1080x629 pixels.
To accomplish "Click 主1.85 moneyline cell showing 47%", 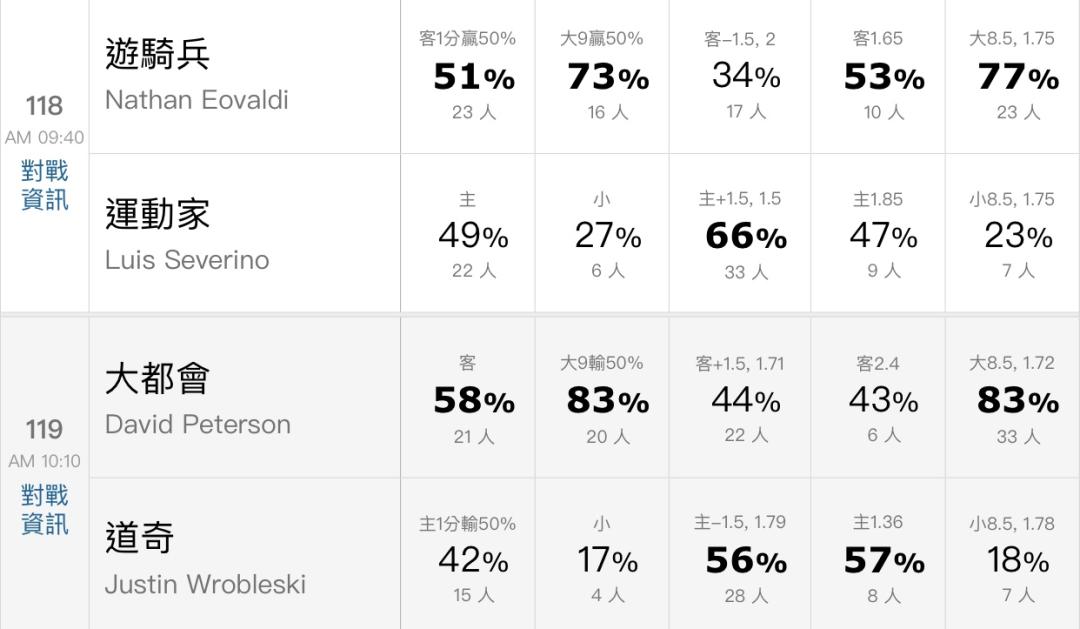I will point(878,236).
